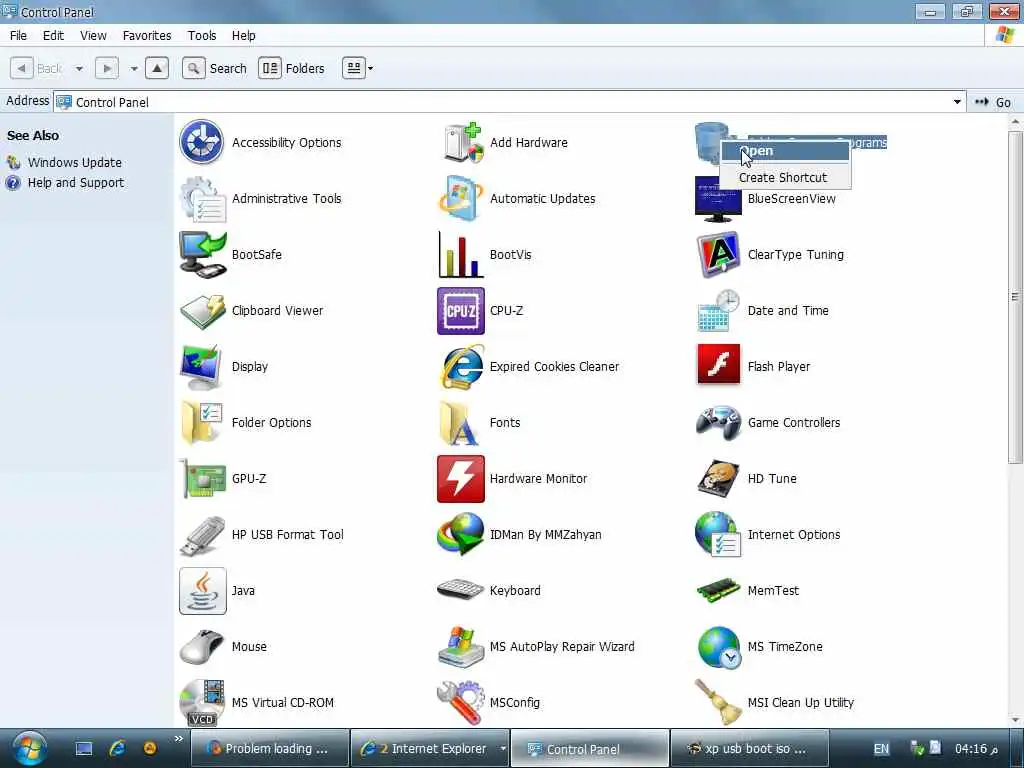
Task: Open the Java icon
Action: tap(202, 591)
